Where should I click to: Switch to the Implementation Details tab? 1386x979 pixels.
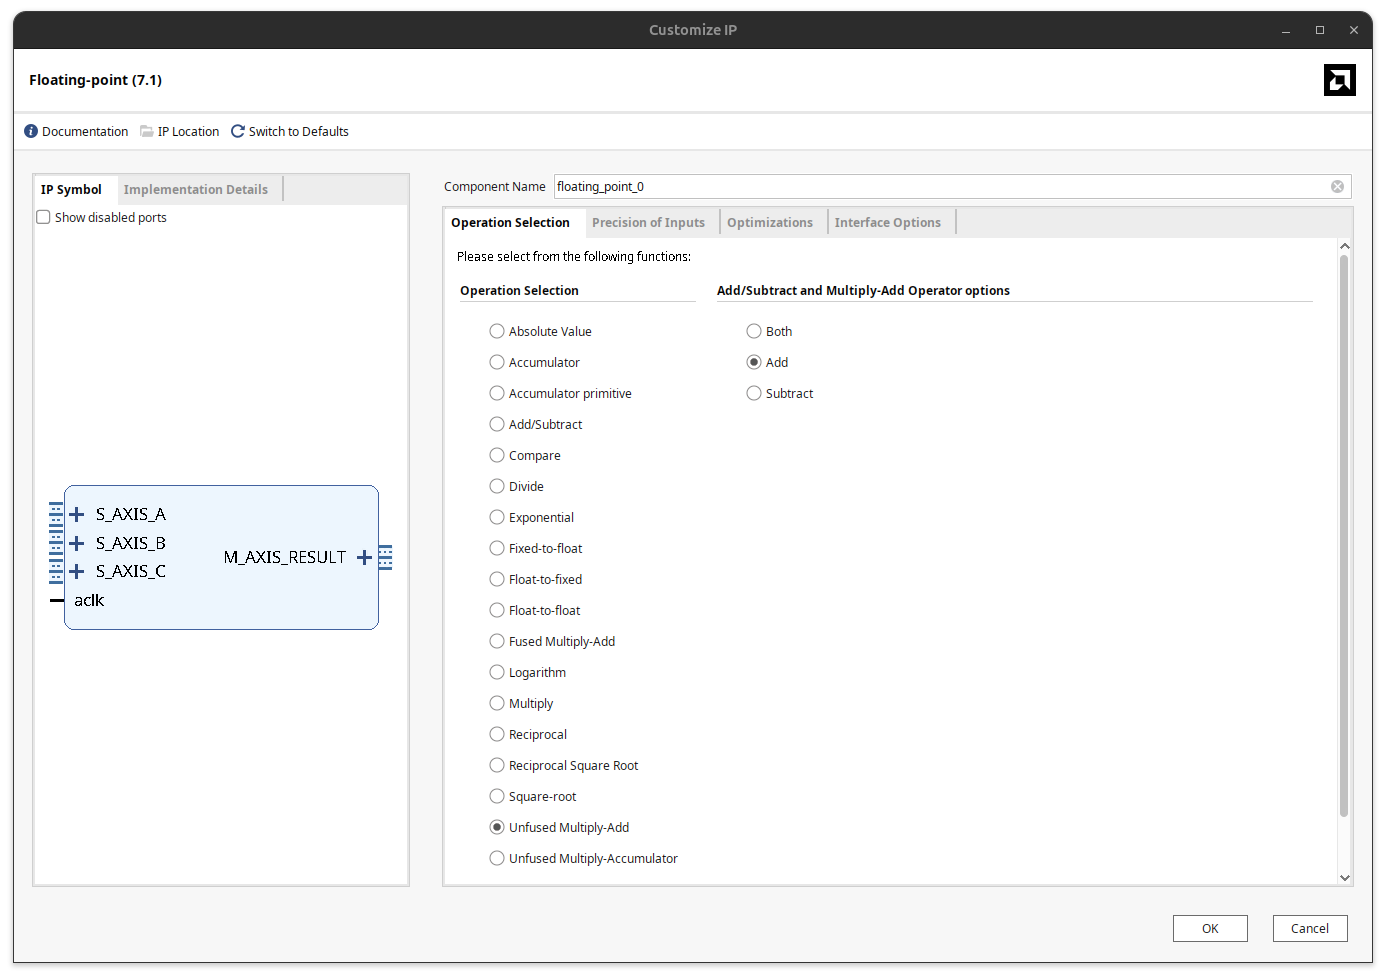coord(196,189)
